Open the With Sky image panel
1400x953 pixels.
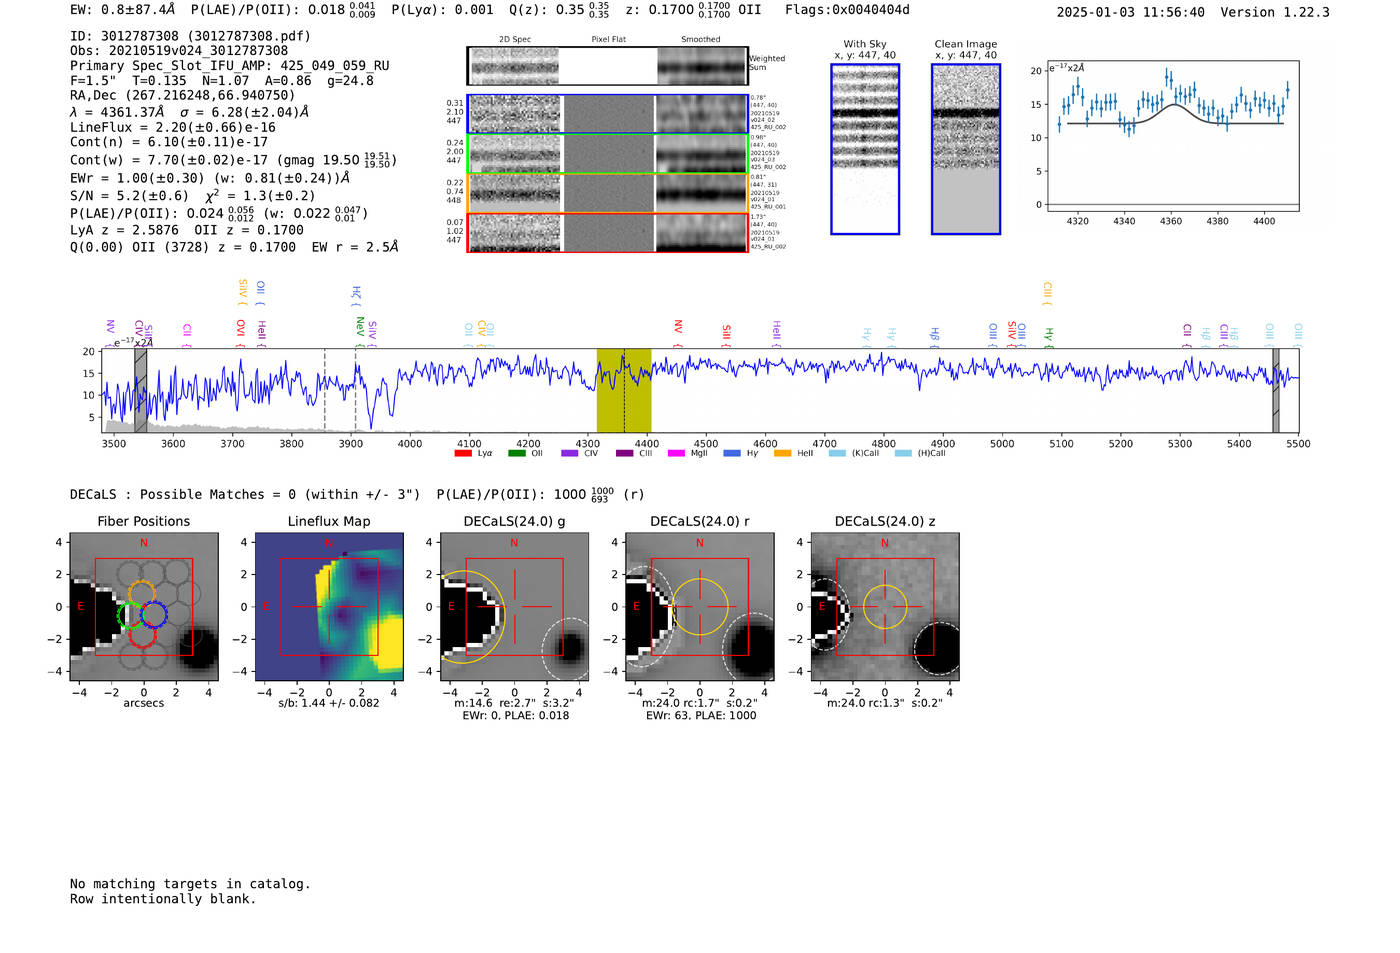[x=865, y=149]
